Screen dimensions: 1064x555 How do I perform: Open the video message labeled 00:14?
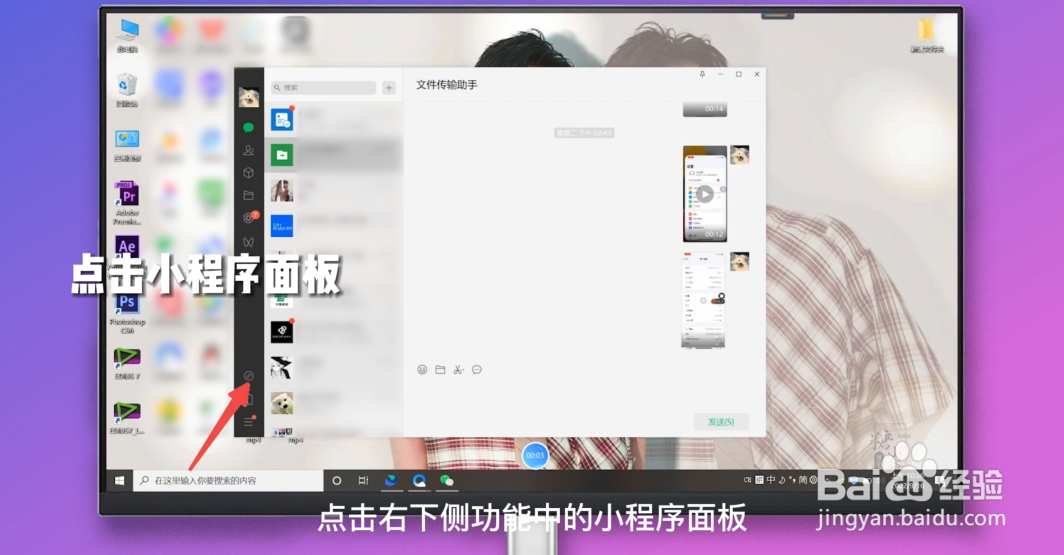click(704, 109)
